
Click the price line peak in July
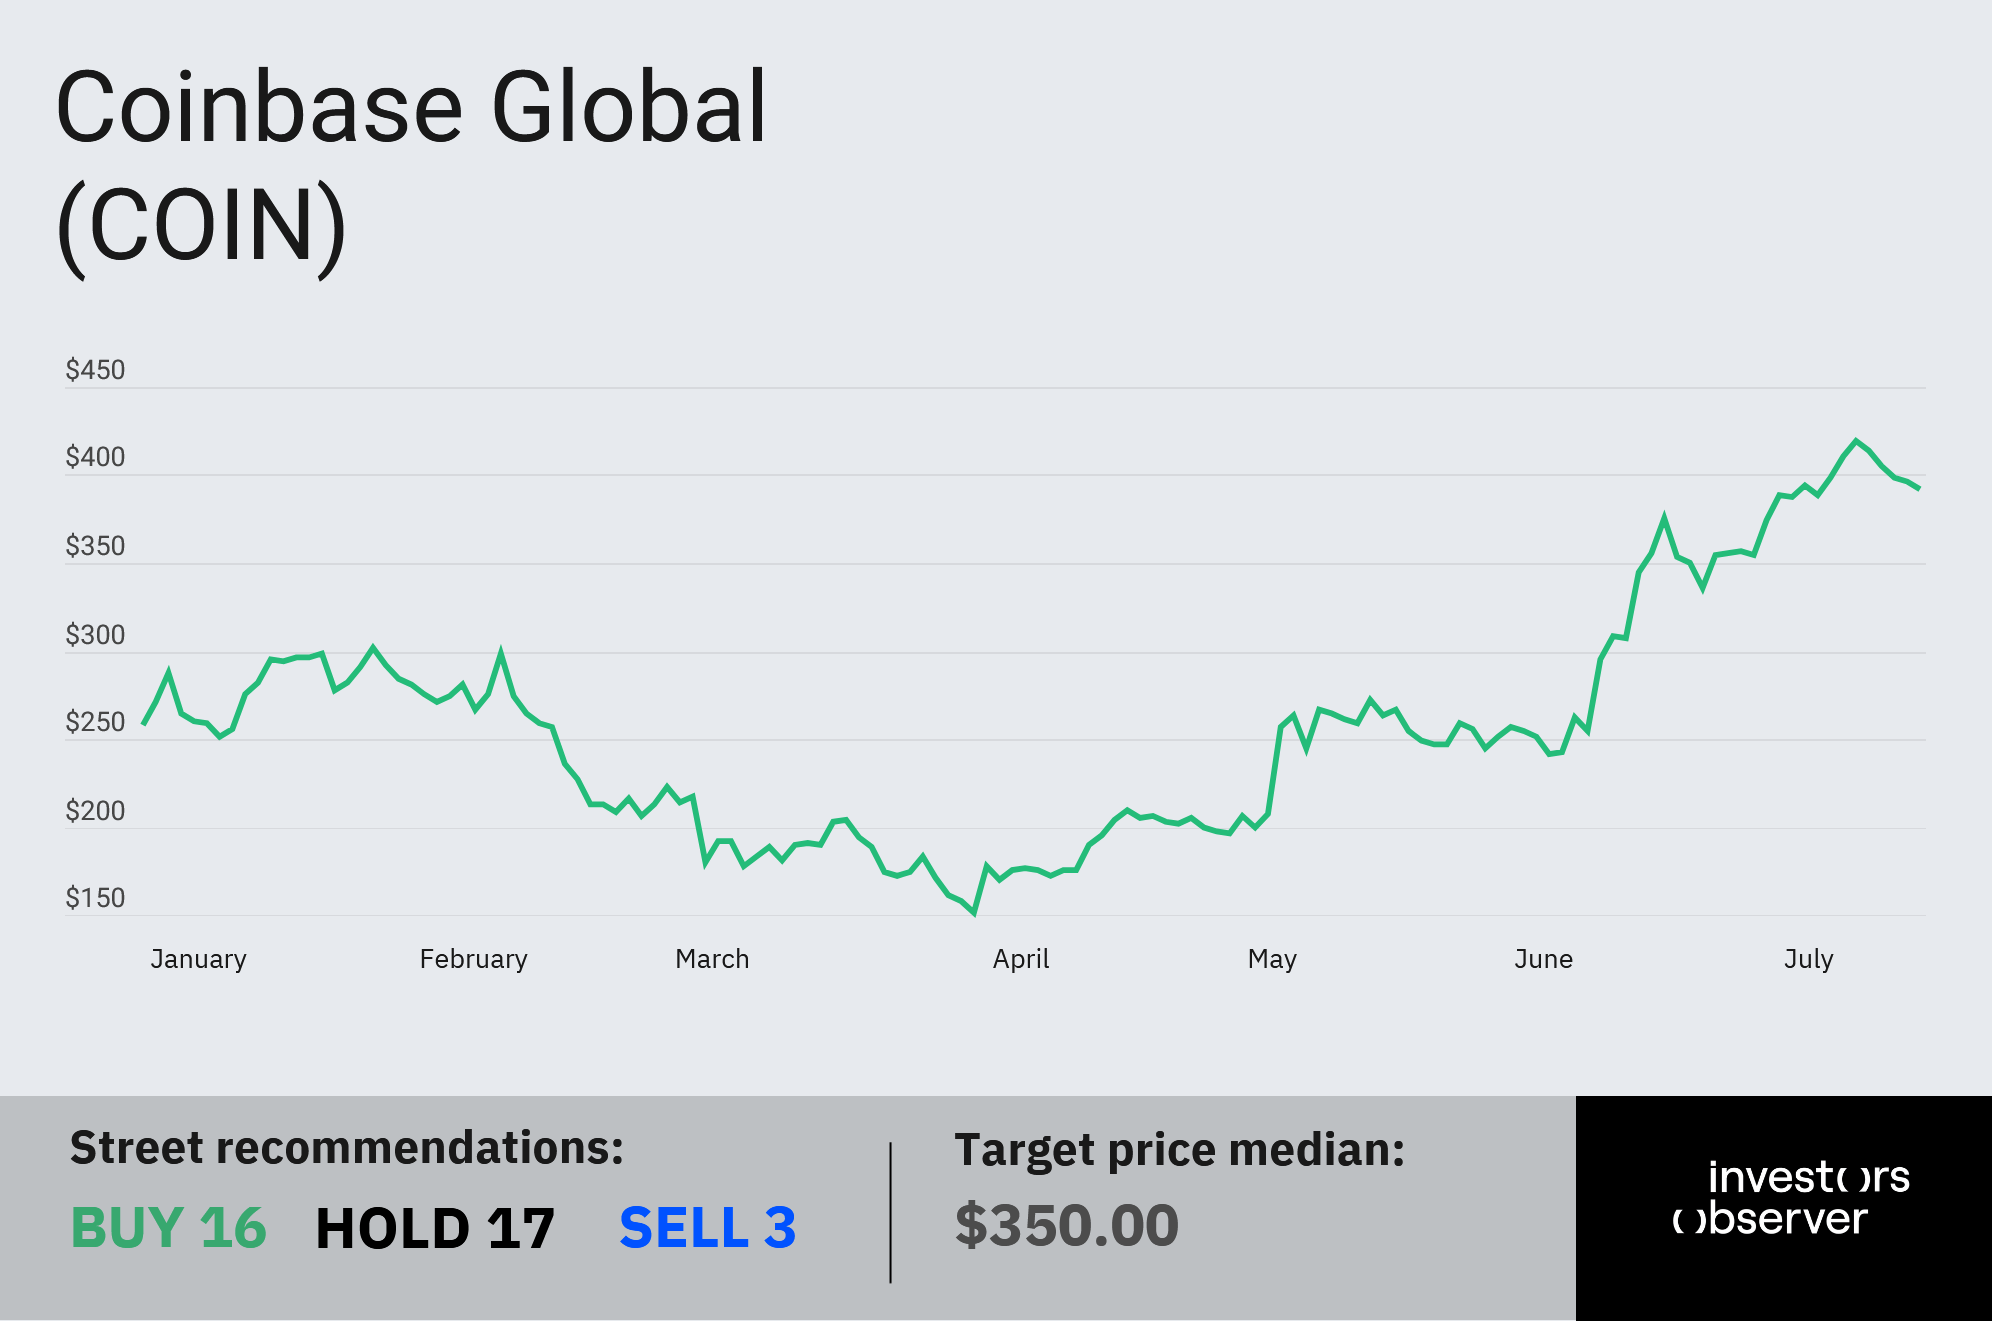[x=1856, y=441]
